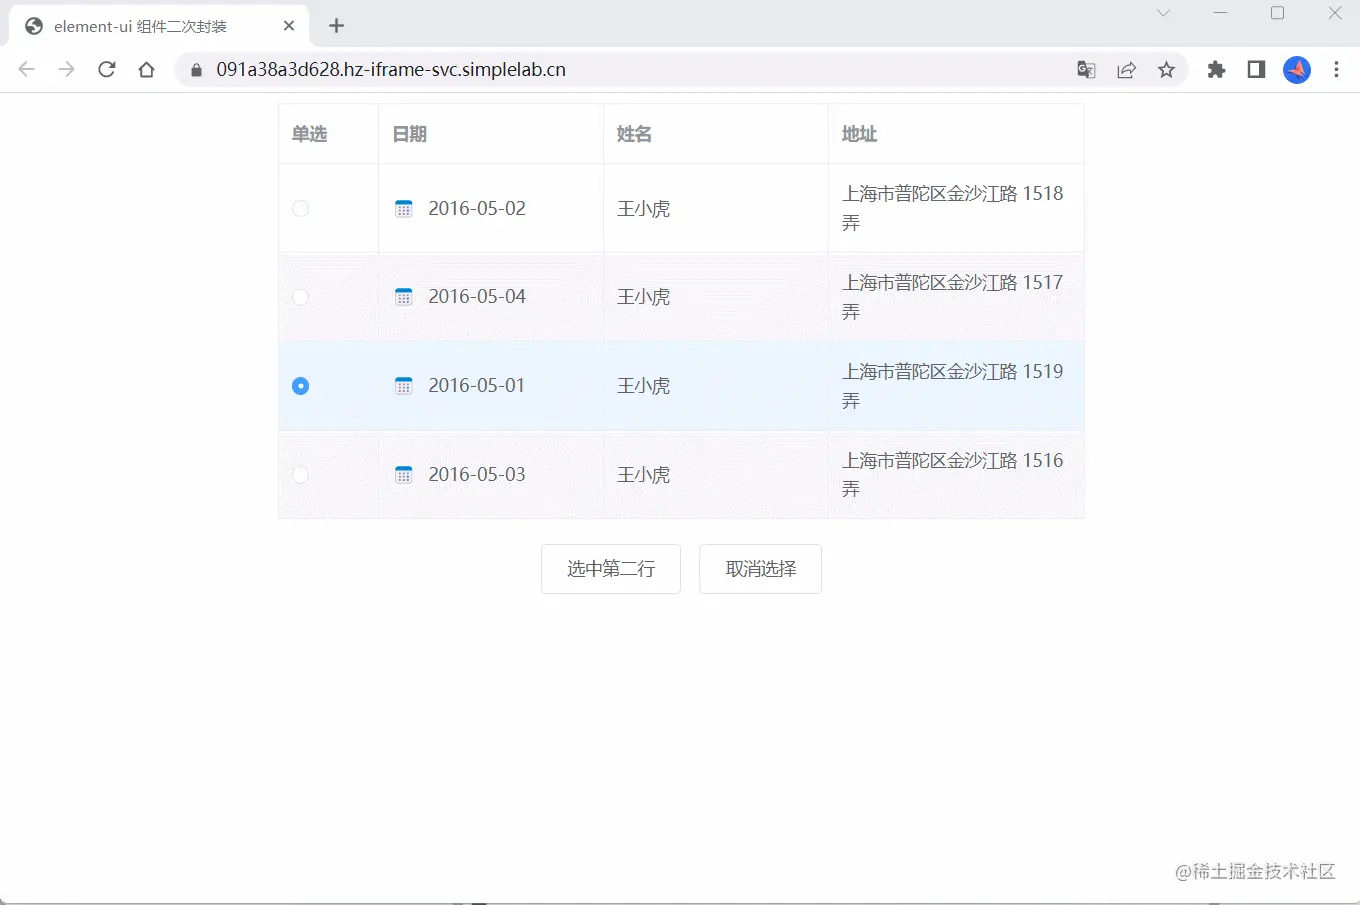
Task: Select the radio button for 2016-05-03 row
Action: [x=300, y=474]
